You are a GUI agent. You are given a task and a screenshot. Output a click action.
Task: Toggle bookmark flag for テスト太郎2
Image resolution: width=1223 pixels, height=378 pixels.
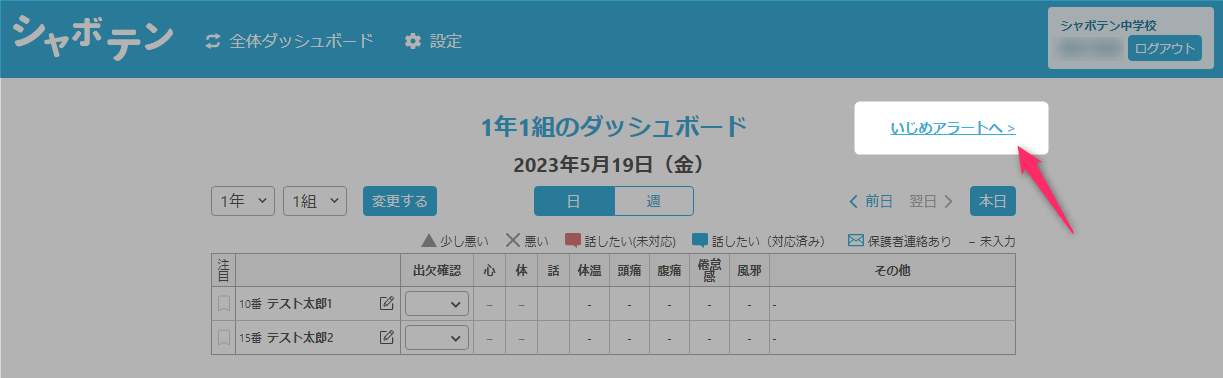click(x=224, y=338)
